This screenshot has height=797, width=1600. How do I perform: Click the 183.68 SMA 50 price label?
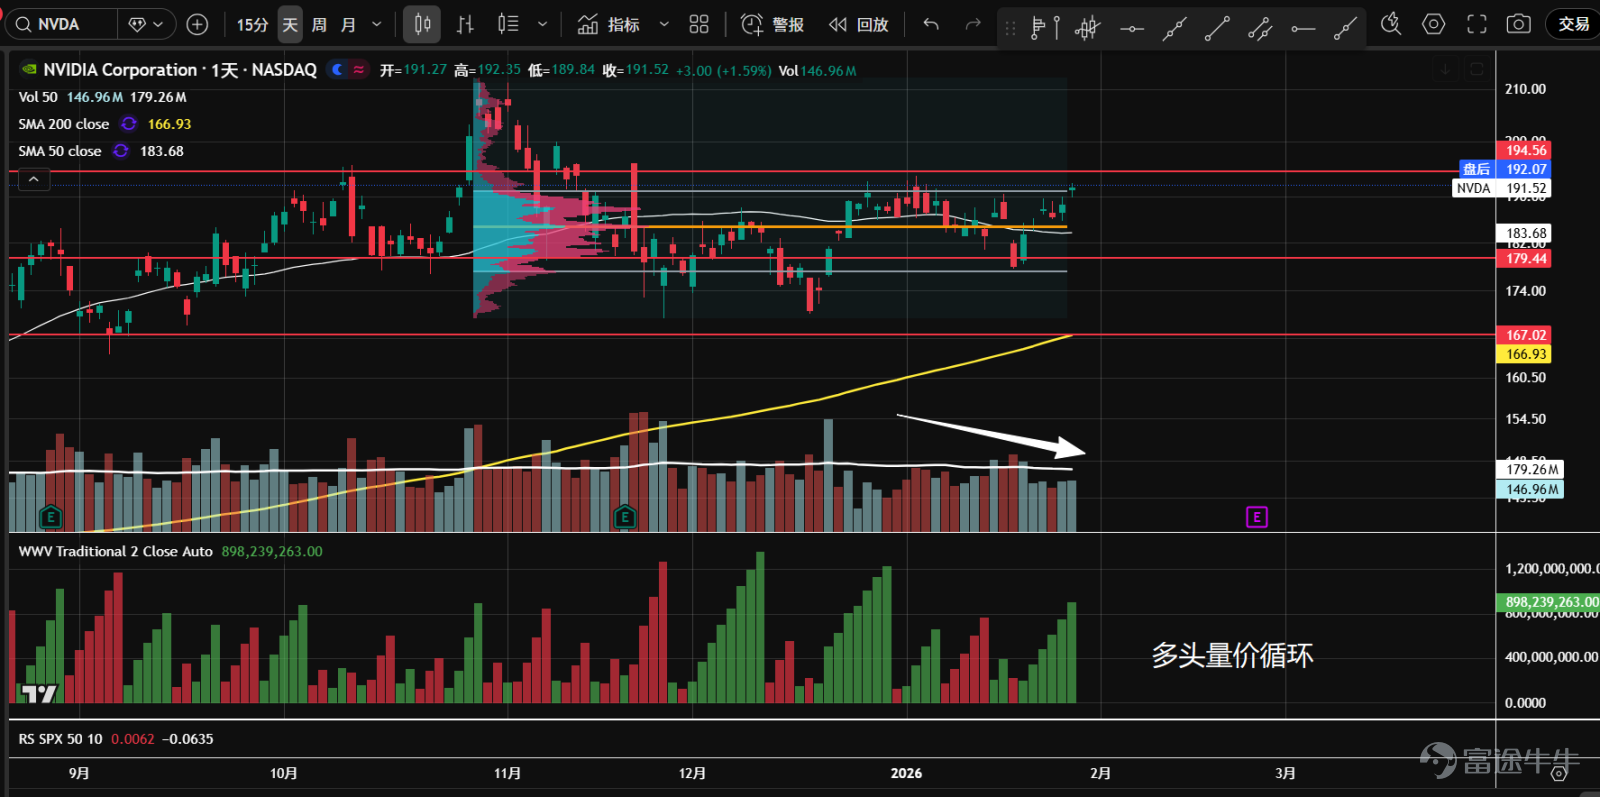(1526, 233)
